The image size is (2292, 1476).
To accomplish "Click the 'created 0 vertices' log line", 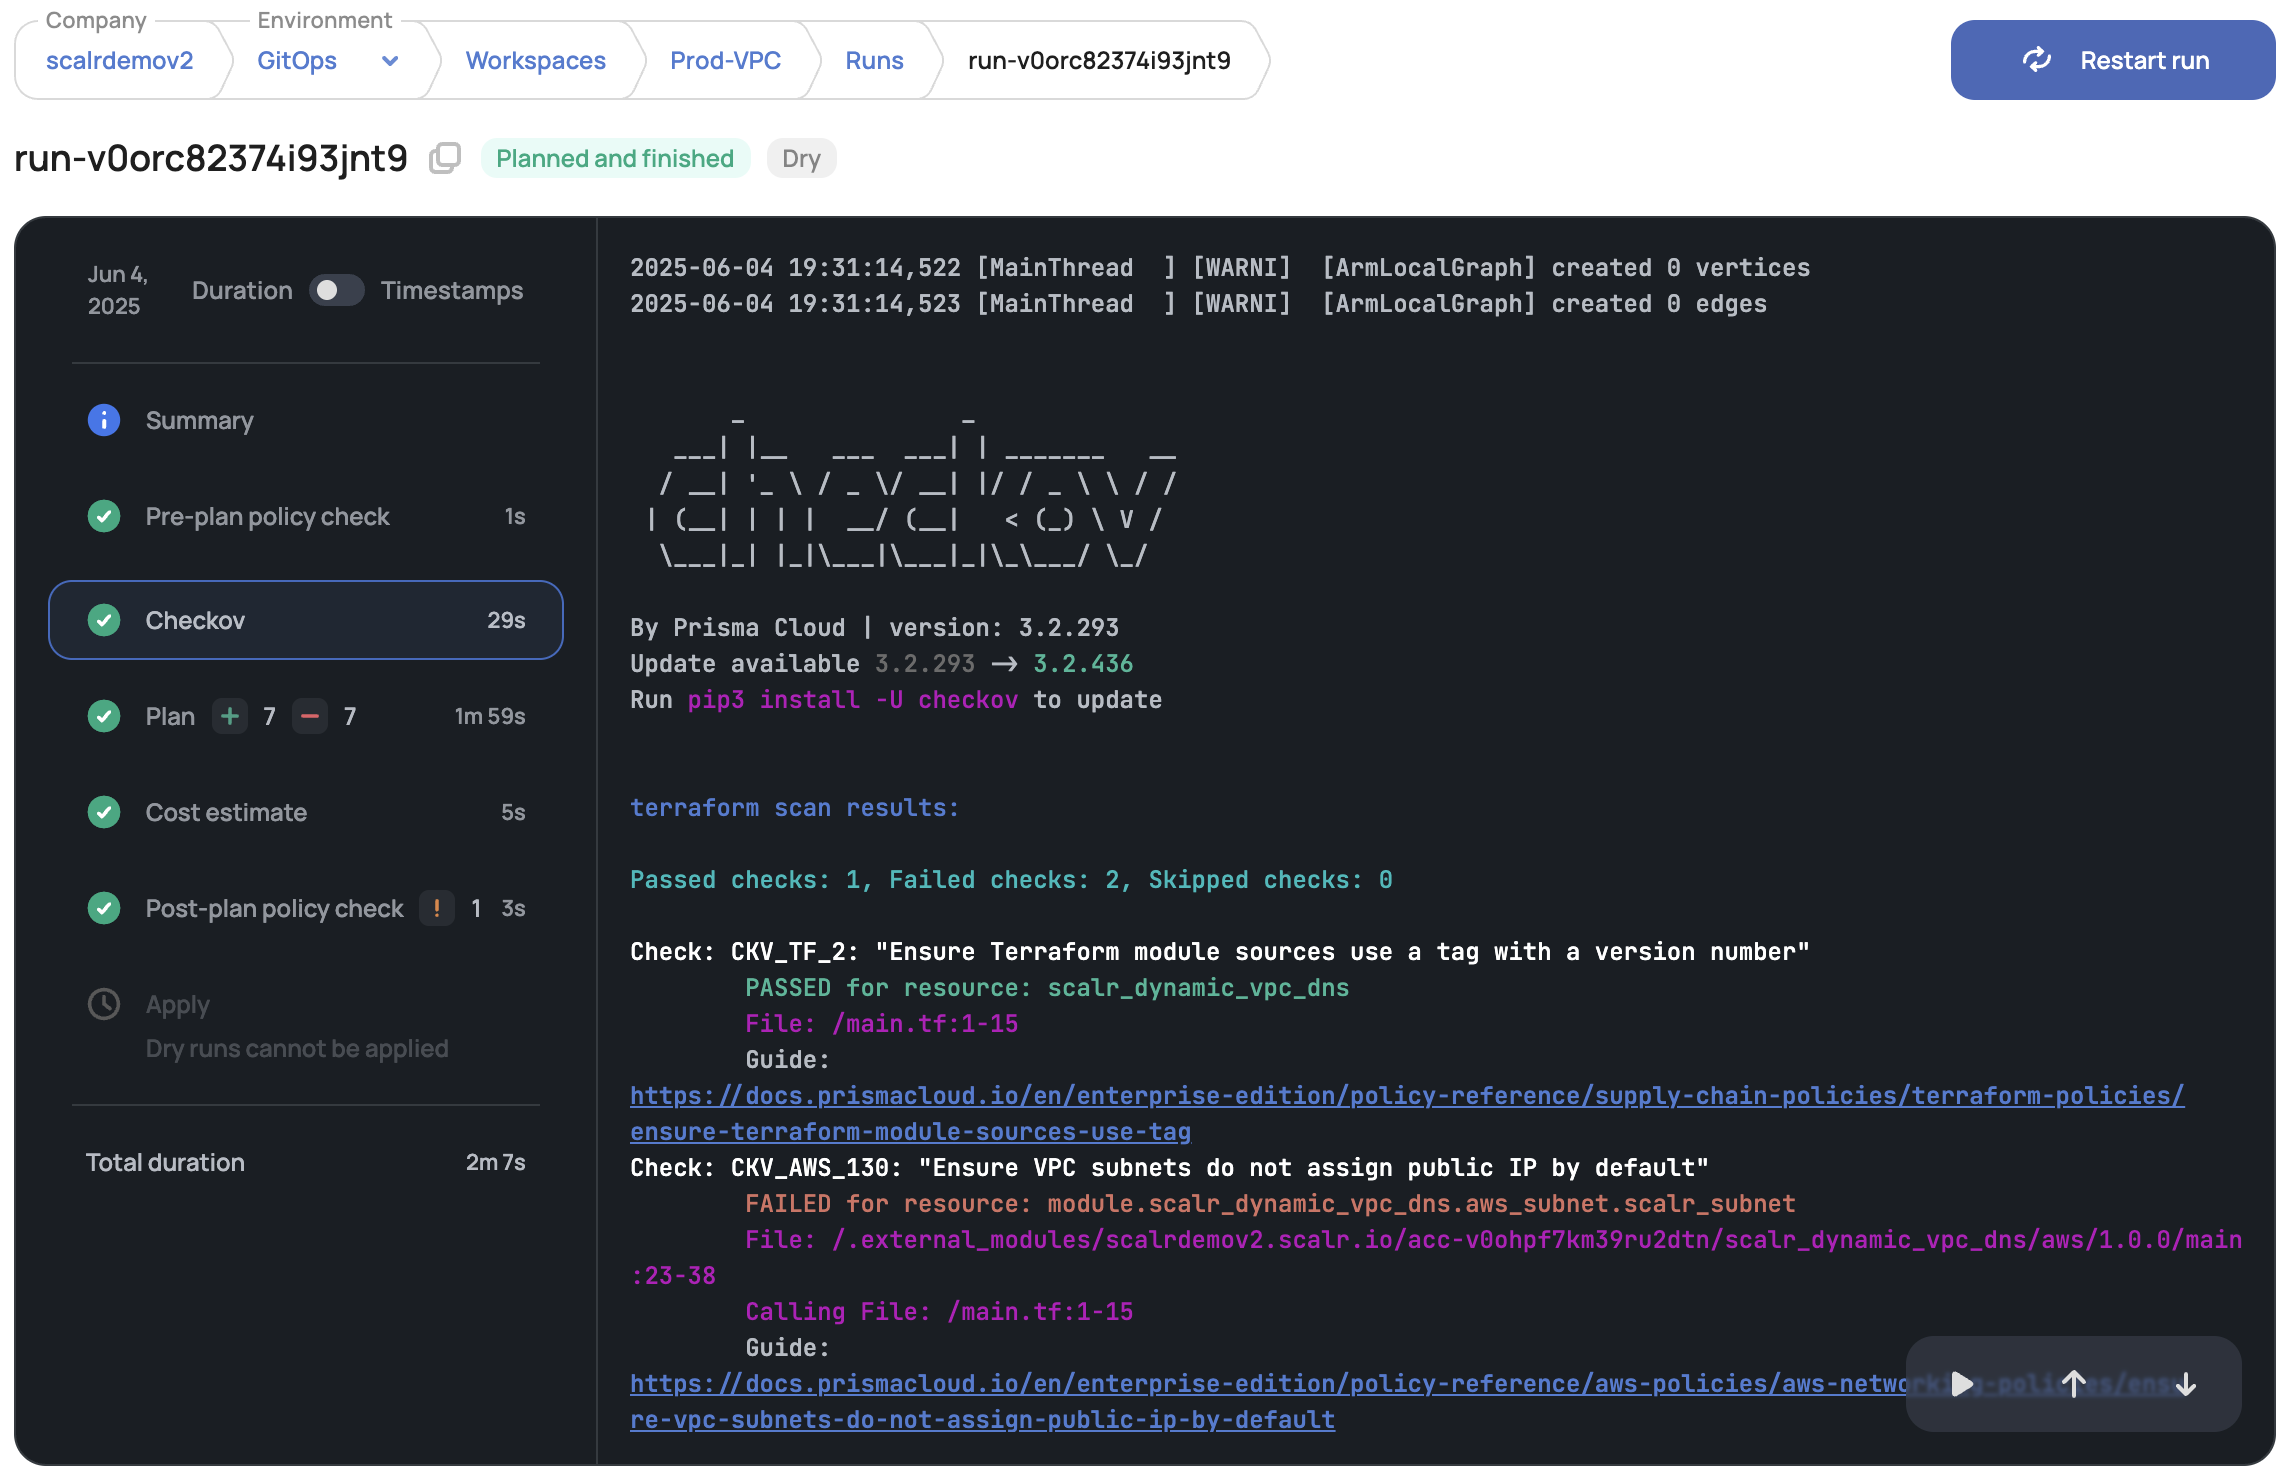I will 1220,268.
